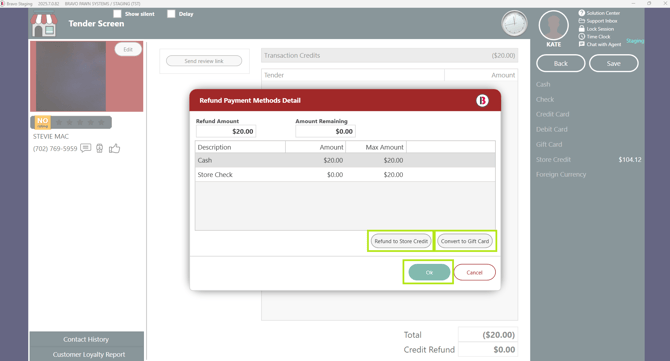Click the Transaction Credits row
The height and width of the screenshot is (361, 670).
tap(389, 56)
